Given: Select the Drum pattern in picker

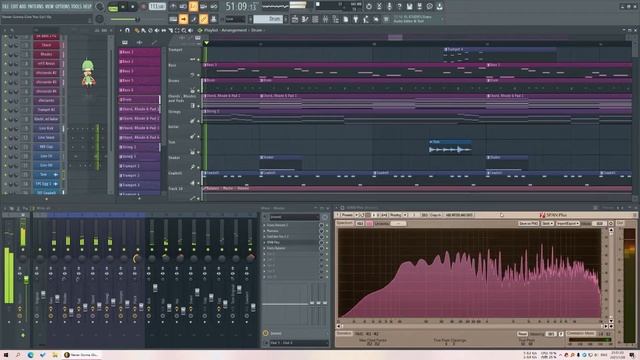Looking at the screenshot, I should pos(139,100).
